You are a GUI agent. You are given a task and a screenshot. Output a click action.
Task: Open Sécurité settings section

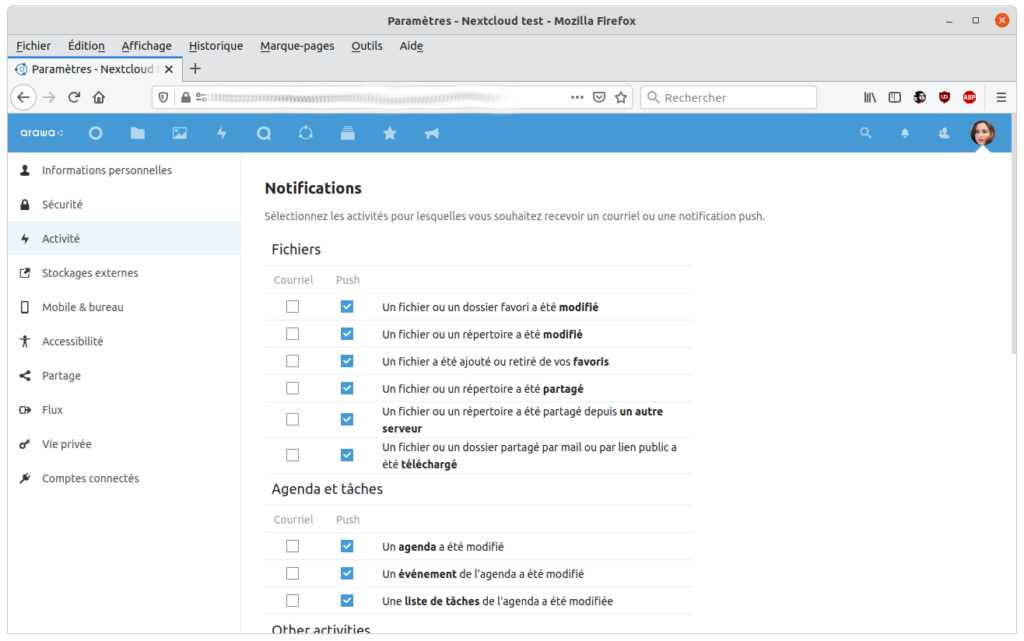pos(124,204)
